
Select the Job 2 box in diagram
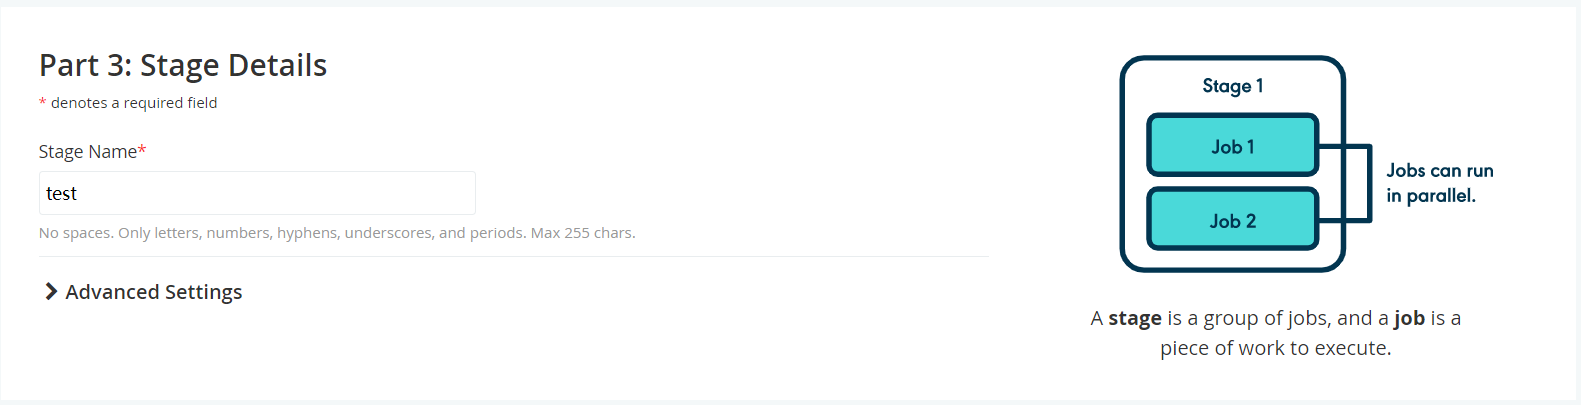(x=1232, y=220)
